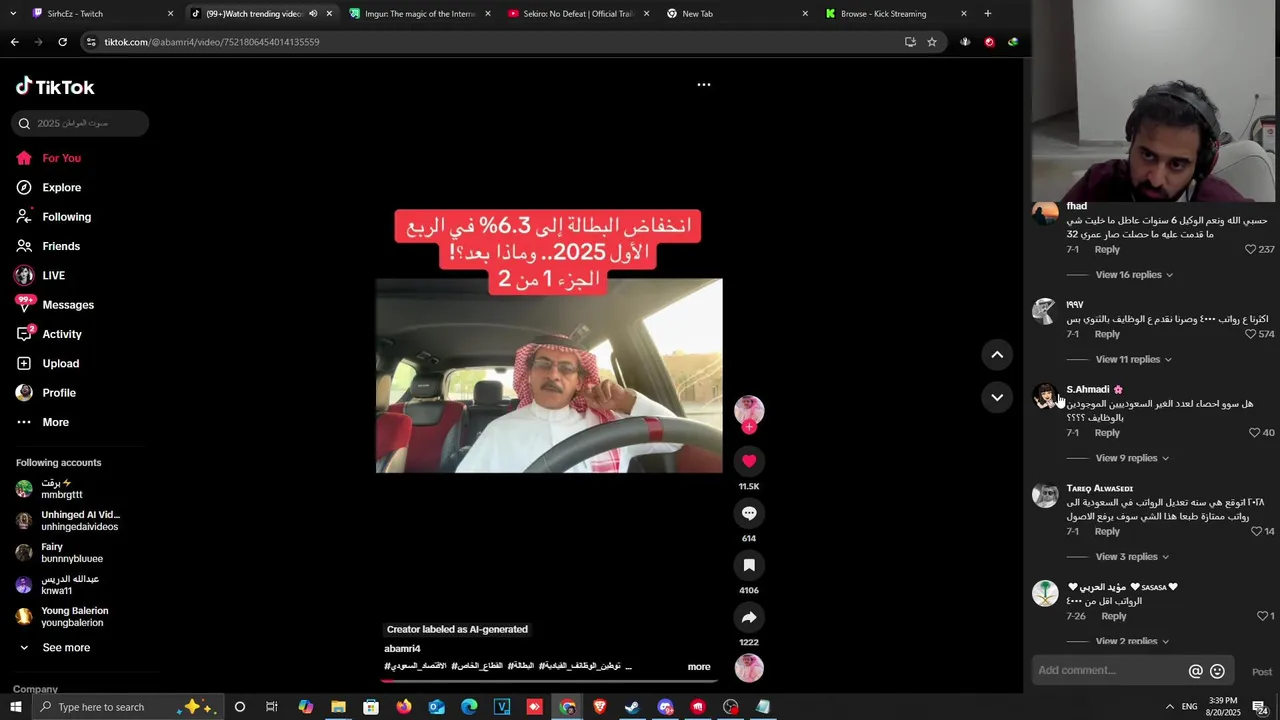Show hidden system tray icons
The width and height of the screenshot is (1280, 720).
[x=1169, y=707]
